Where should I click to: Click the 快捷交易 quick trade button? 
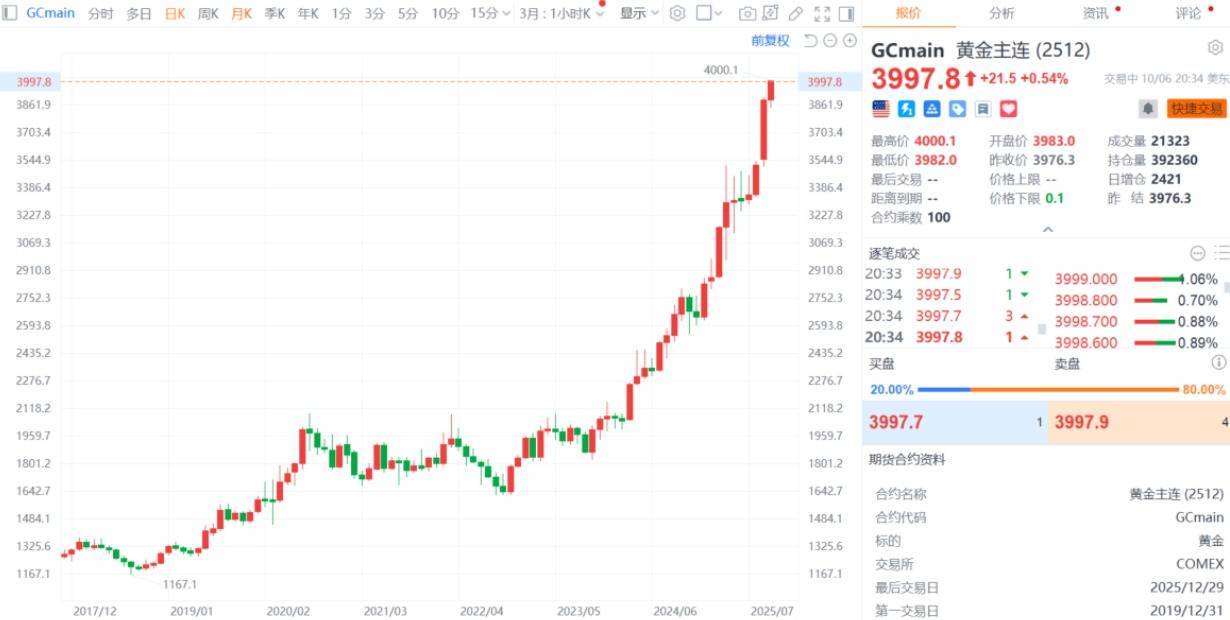[1196, 108]
